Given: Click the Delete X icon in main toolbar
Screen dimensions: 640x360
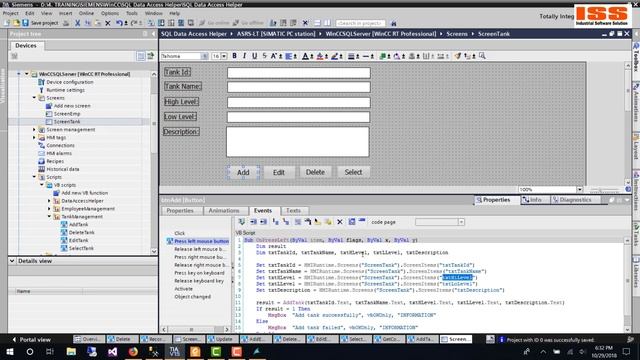Looking at the screenshot, I should (x=108, y=23).
